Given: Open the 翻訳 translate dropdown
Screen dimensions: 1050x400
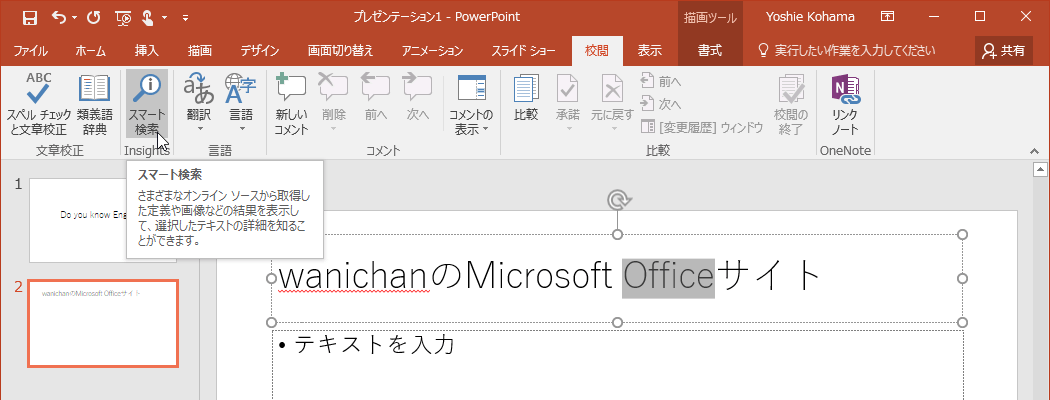Looking at the screenshot, I should tap(199, 105).
